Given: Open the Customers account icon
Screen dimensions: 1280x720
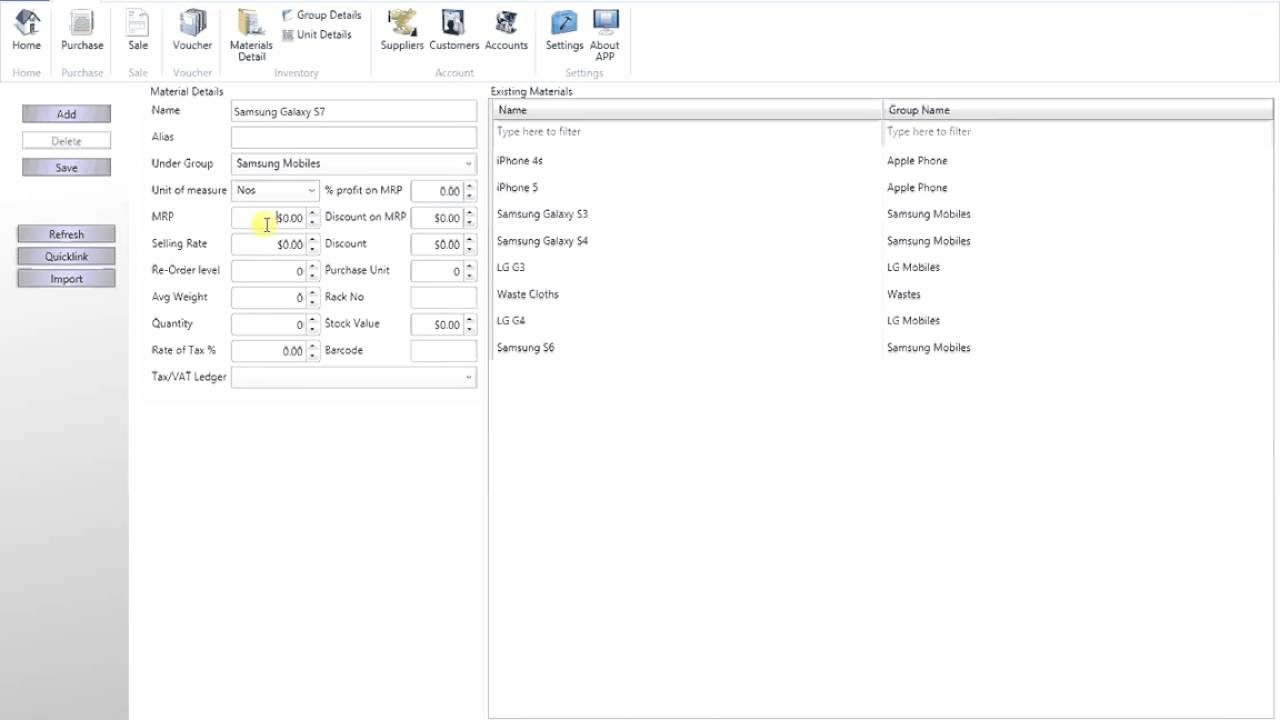Looking at the screenshot, I should (454, 30).
